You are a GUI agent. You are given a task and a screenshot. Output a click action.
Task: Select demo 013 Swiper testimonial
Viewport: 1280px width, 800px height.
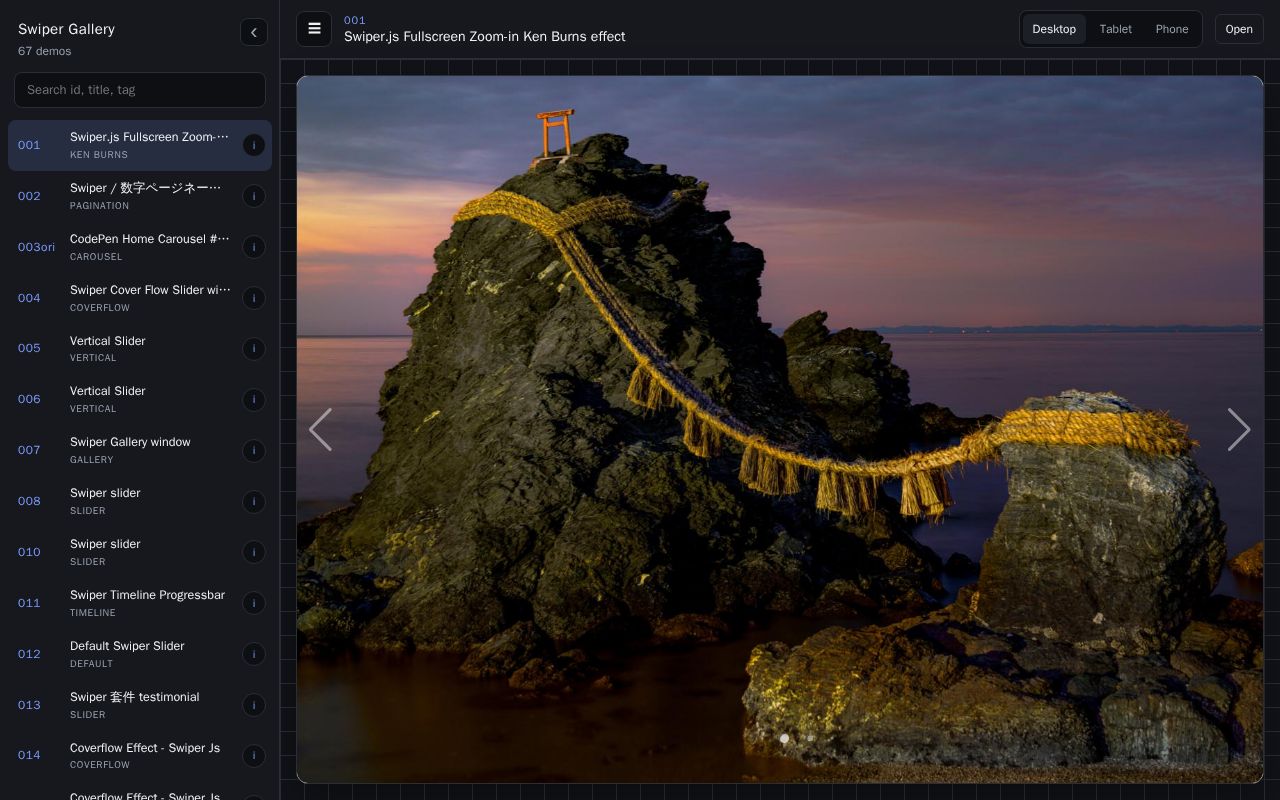[140, 705]
